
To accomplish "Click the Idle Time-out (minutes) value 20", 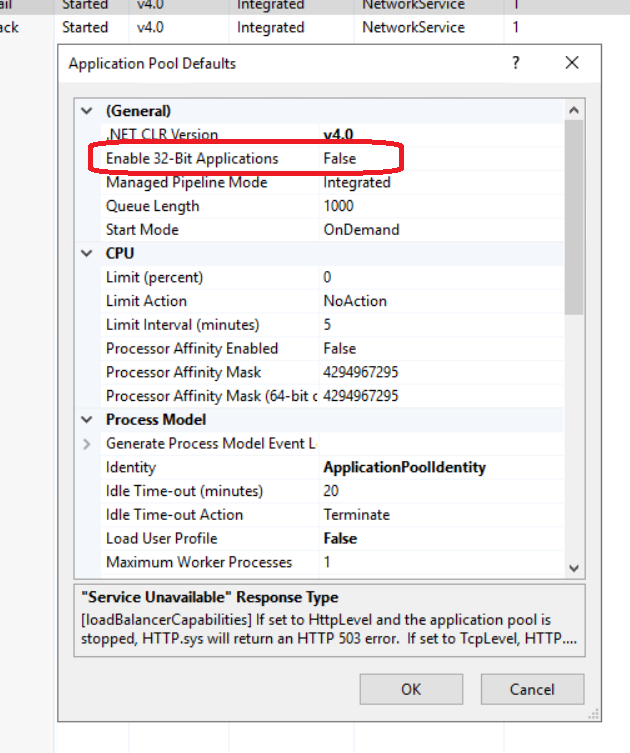I will click(x=331, y=491).
